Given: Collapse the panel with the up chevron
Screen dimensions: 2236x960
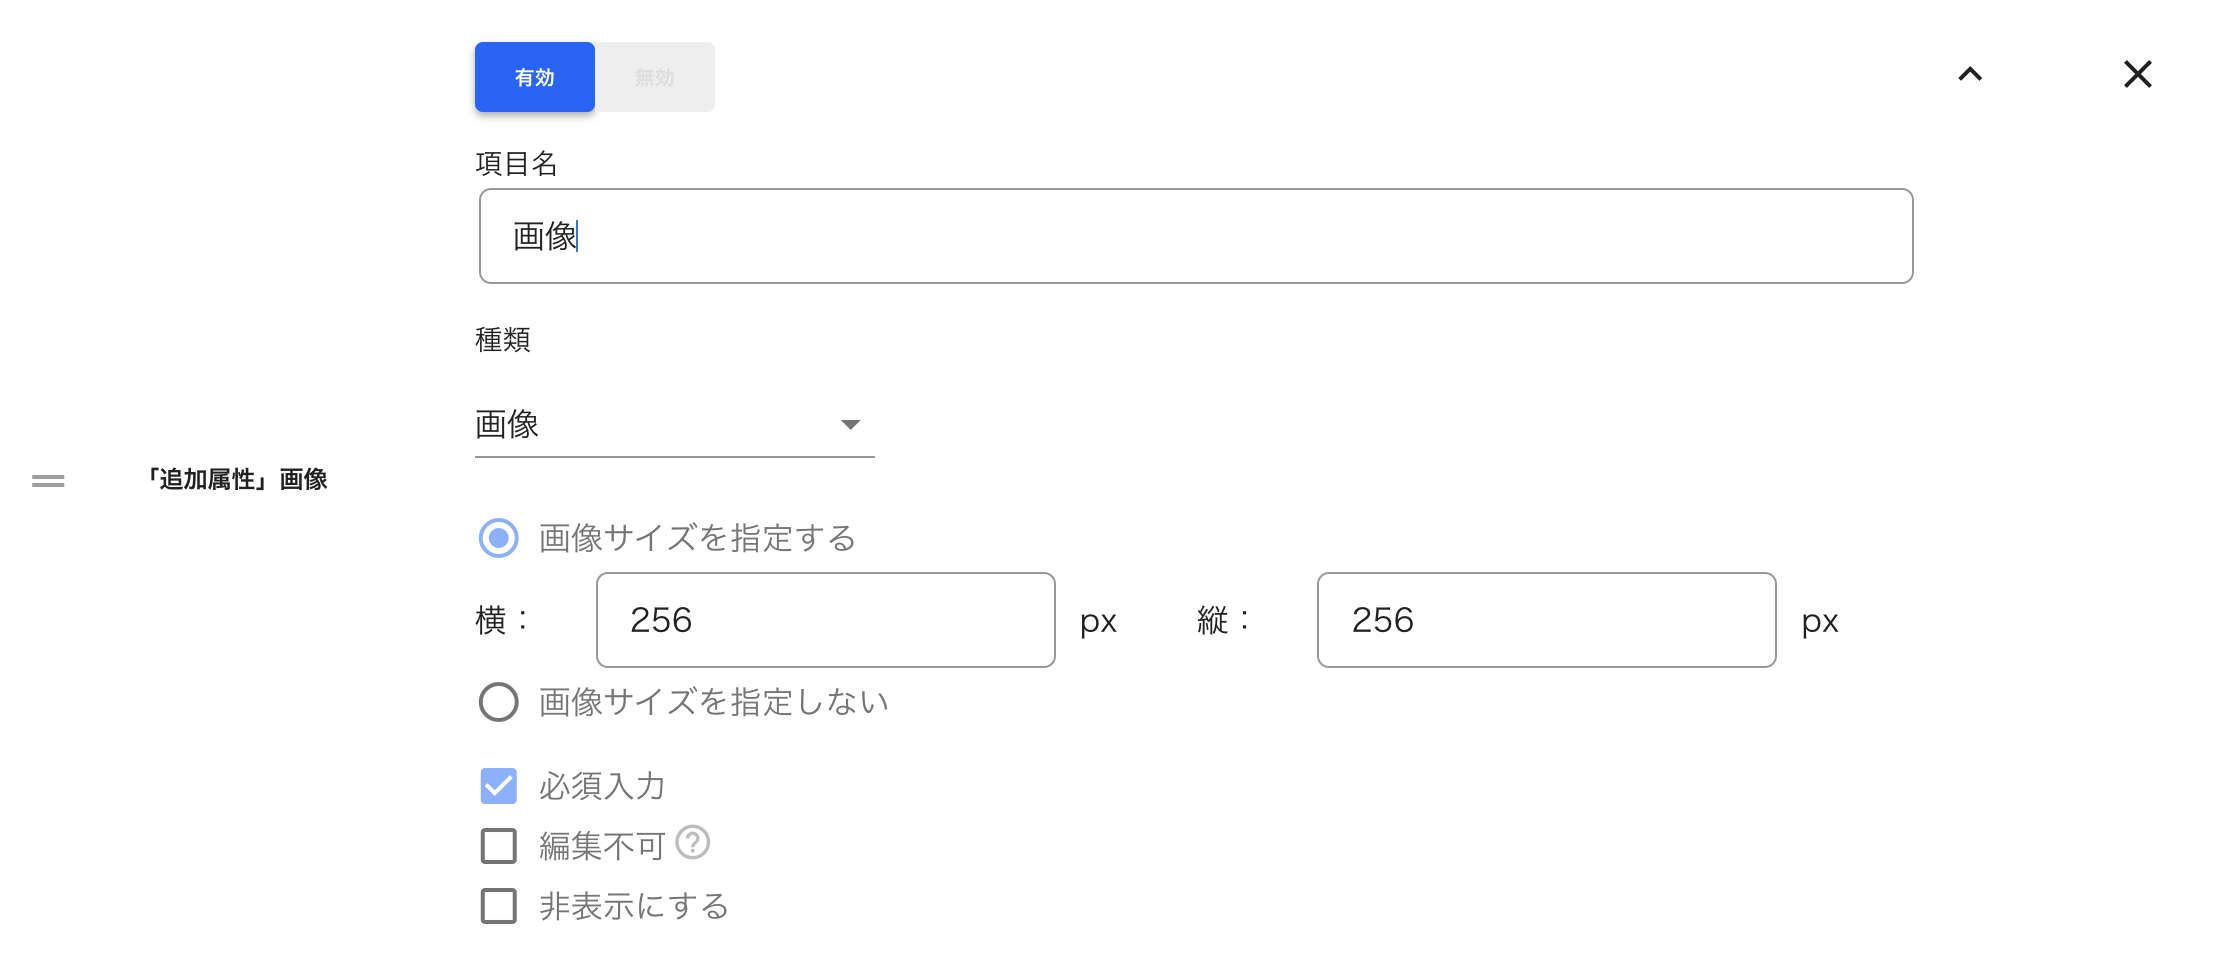Looking at the screenshot, I should 1970,74.
